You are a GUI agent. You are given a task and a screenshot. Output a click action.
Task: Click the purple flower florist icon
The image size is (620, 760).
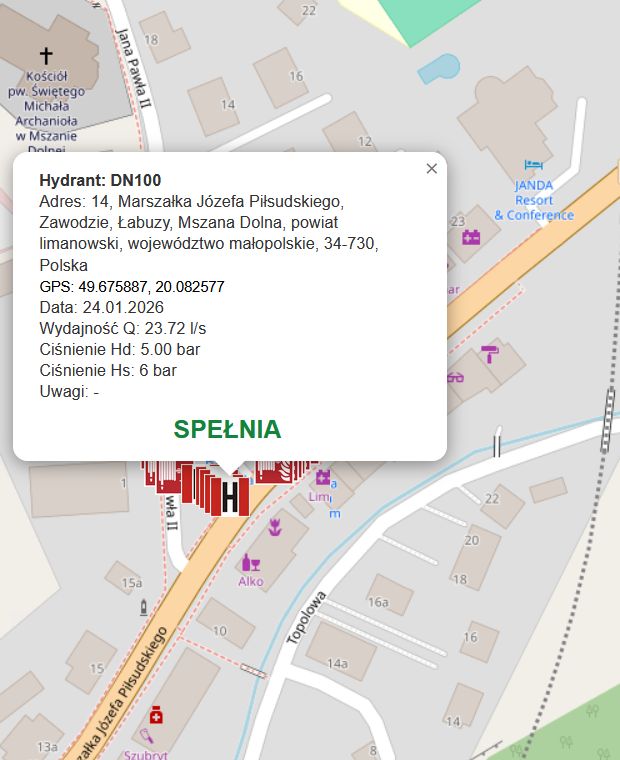point(275,527)
